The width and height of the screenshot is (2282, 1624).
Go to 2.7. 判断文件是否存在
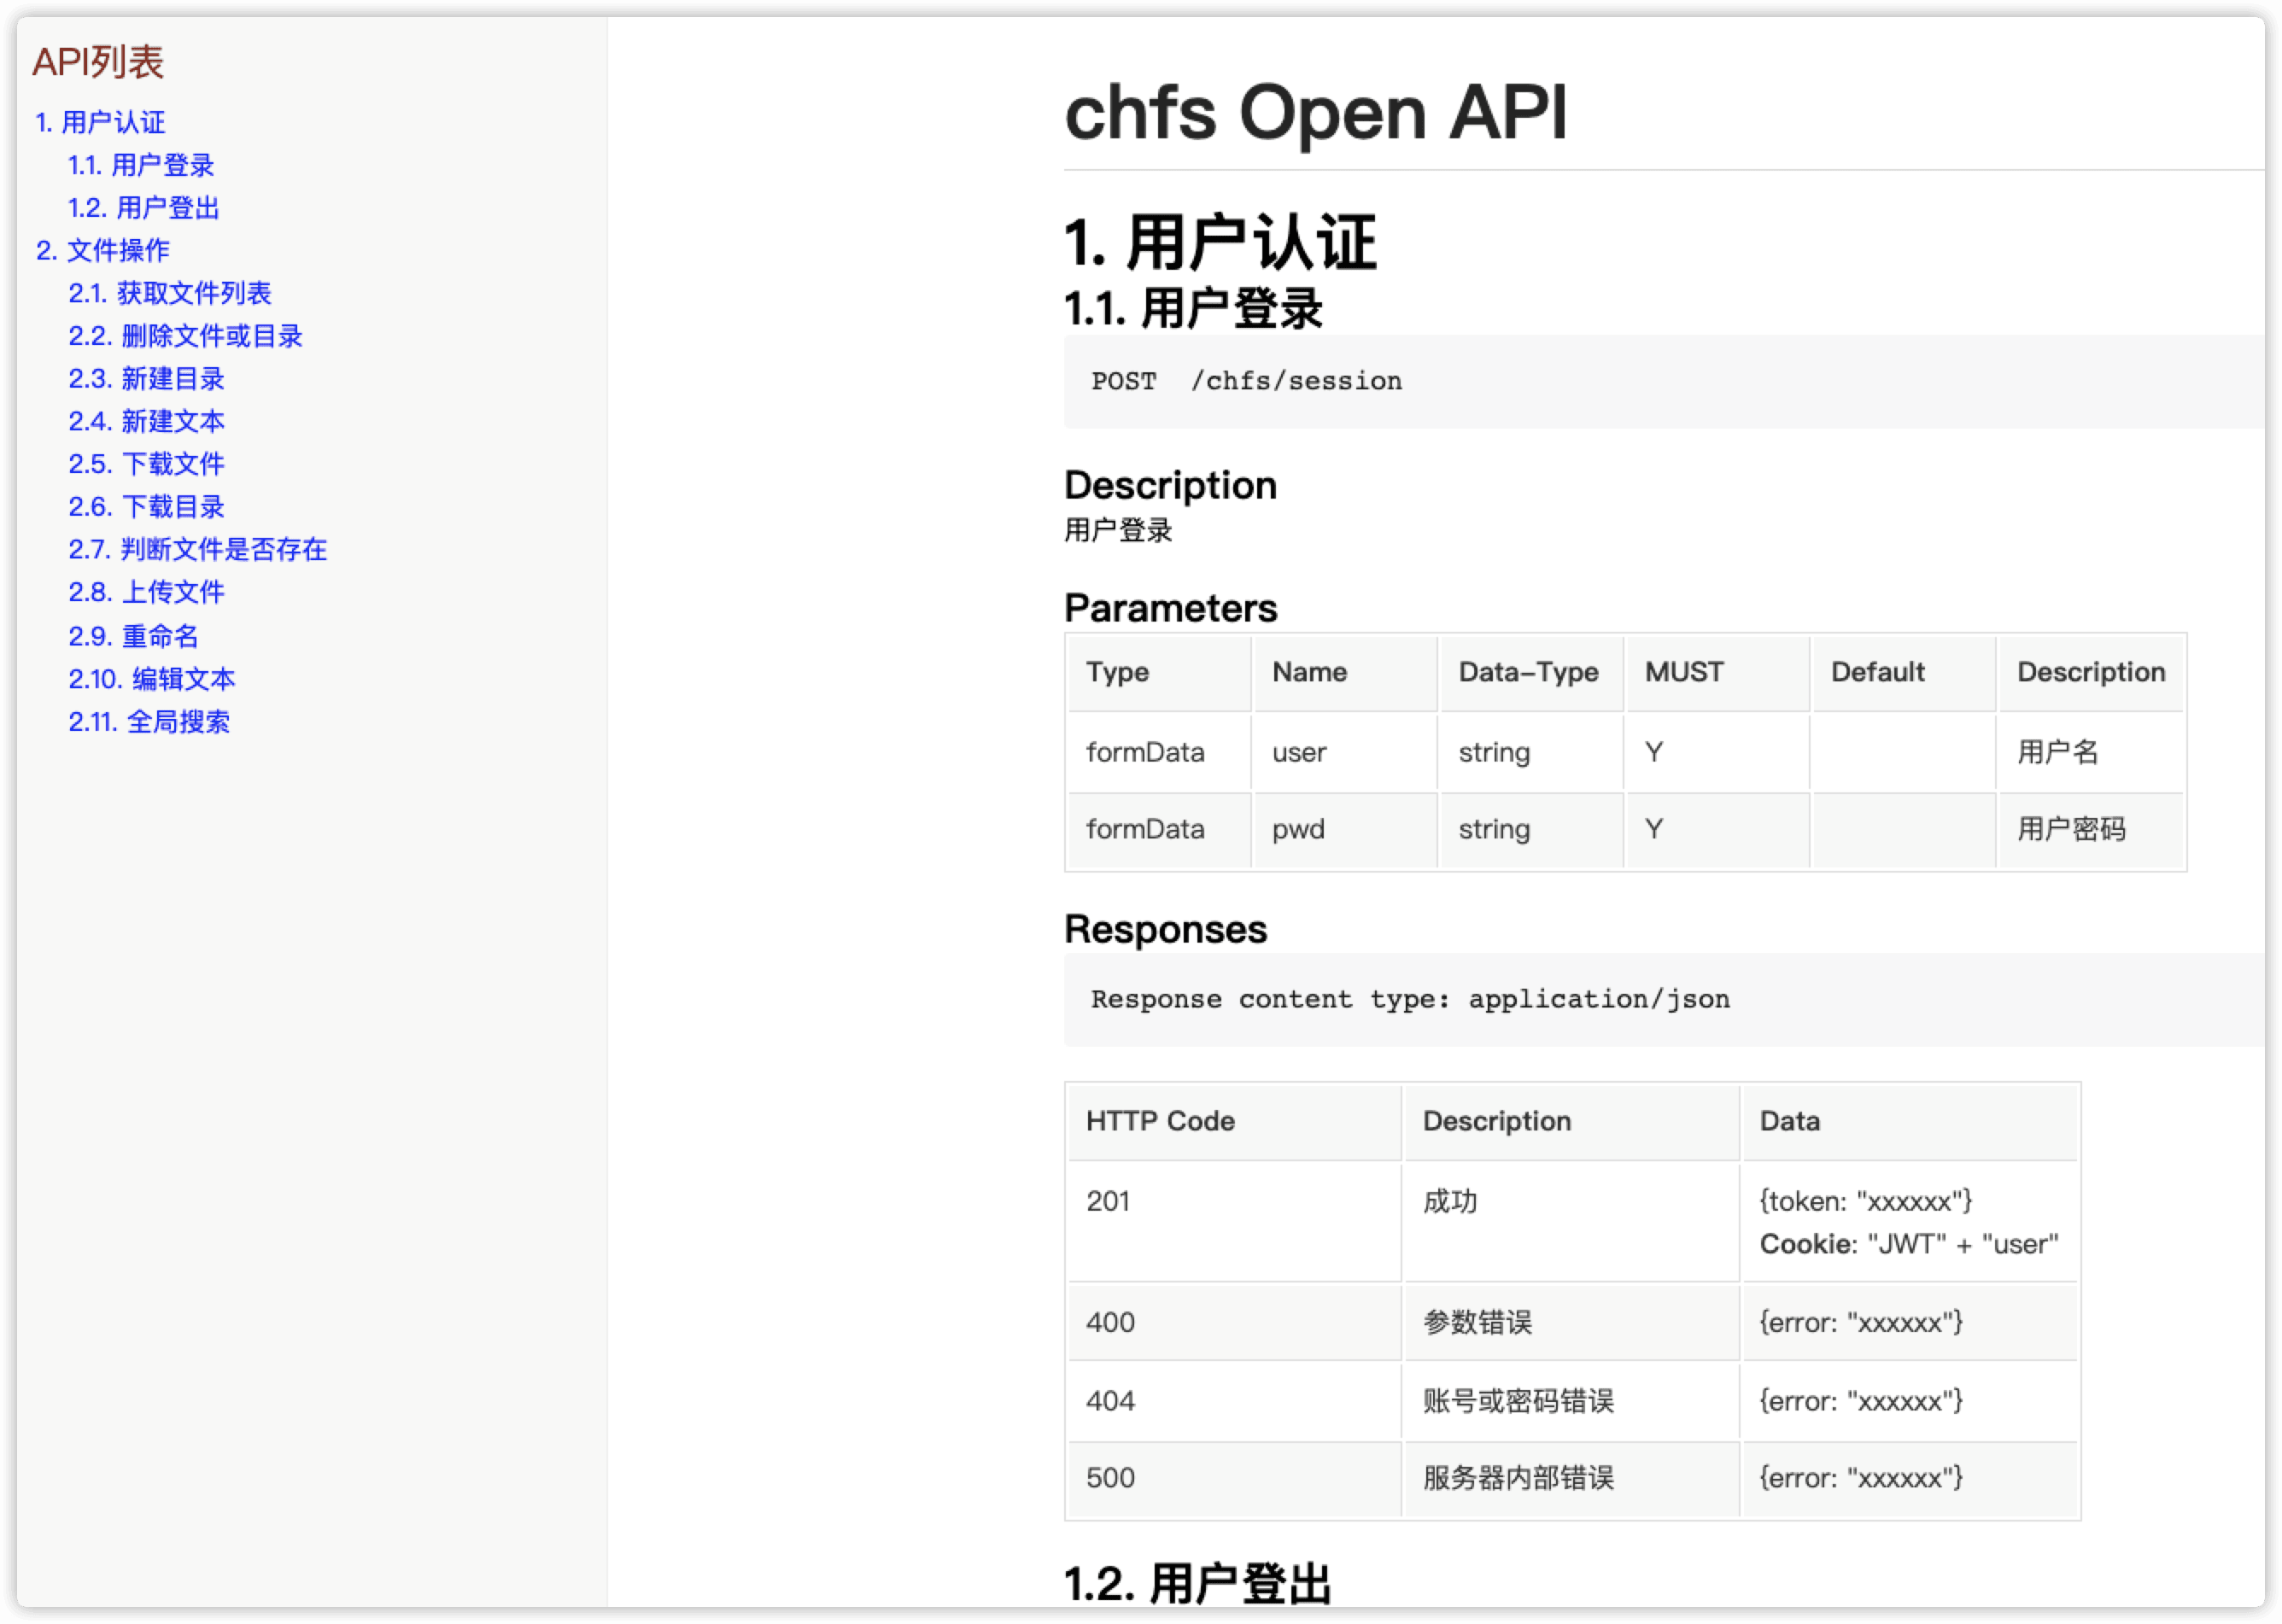(198, 549)
